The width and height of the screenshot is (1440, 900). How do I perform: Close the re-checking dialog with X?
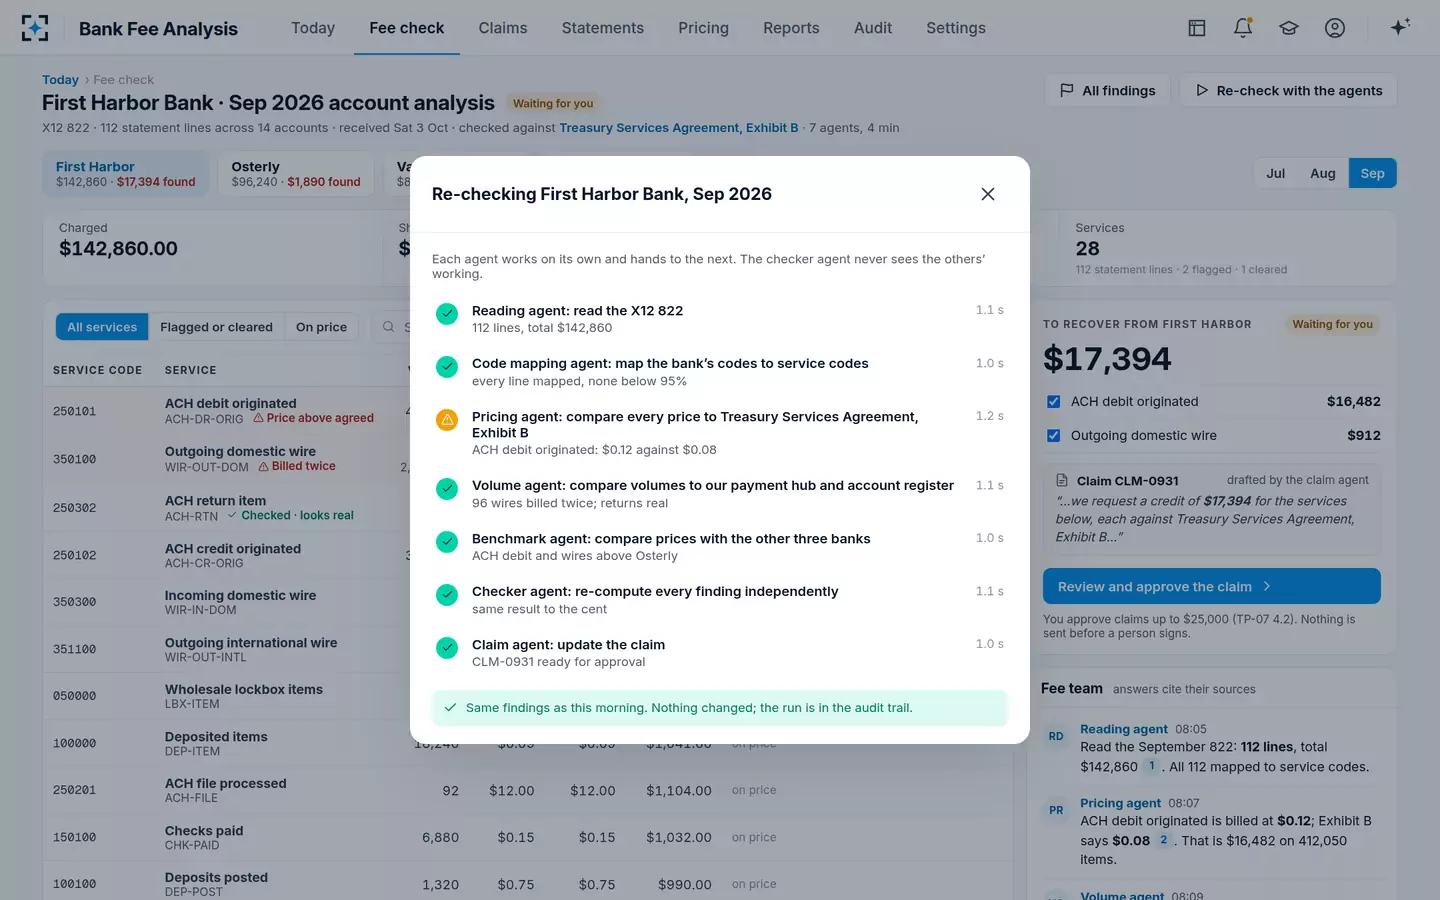click(x=988, y=194)
